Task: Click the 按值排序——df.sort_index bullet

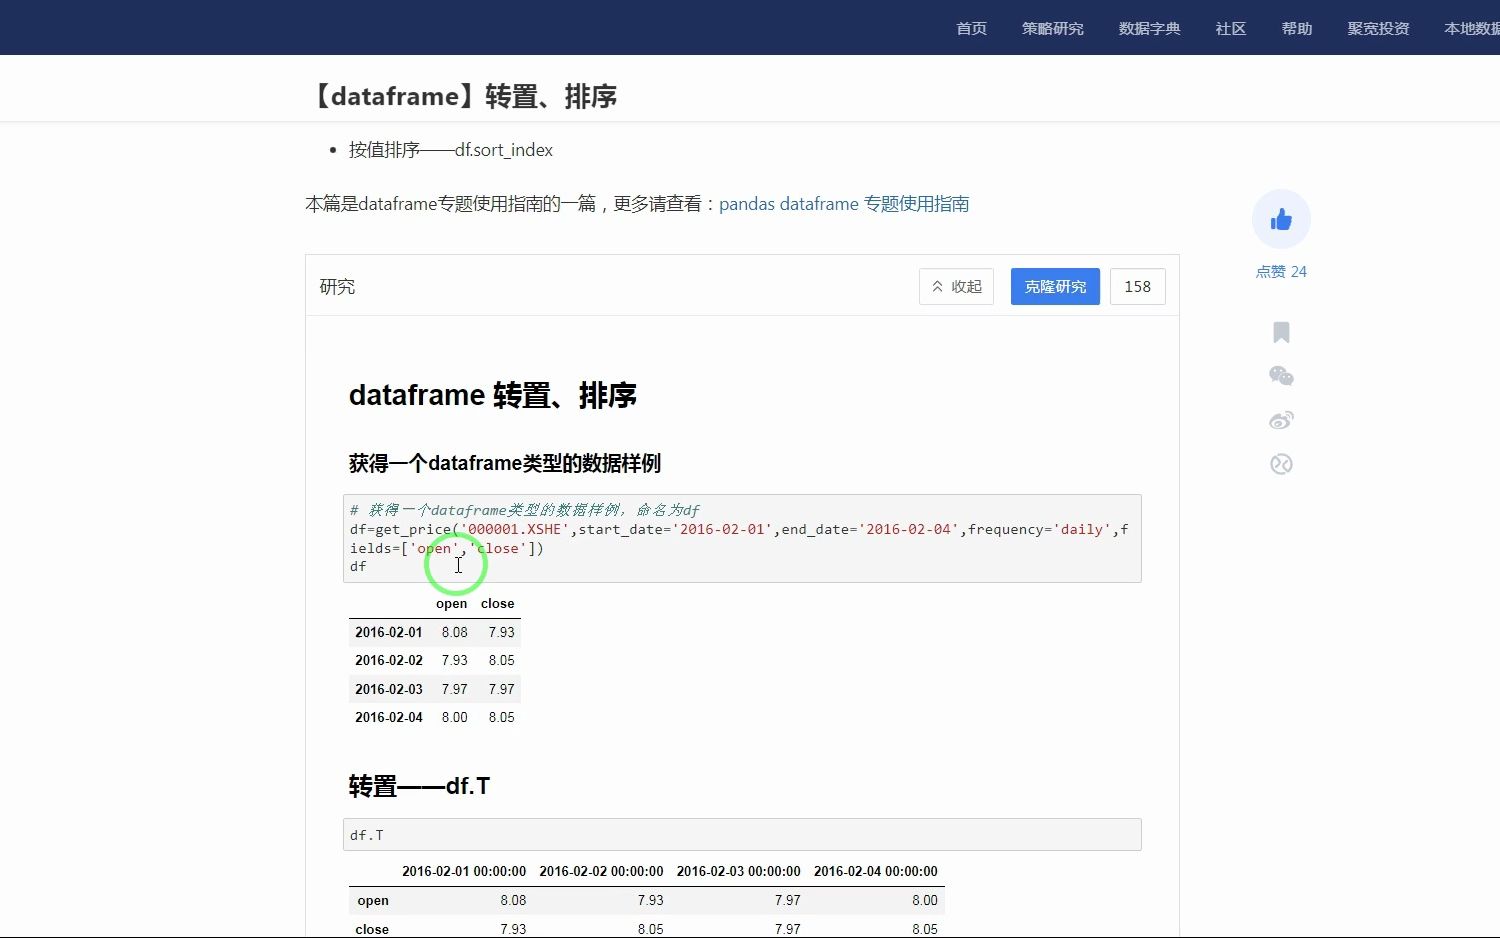Action: click(x=450, y=150)
